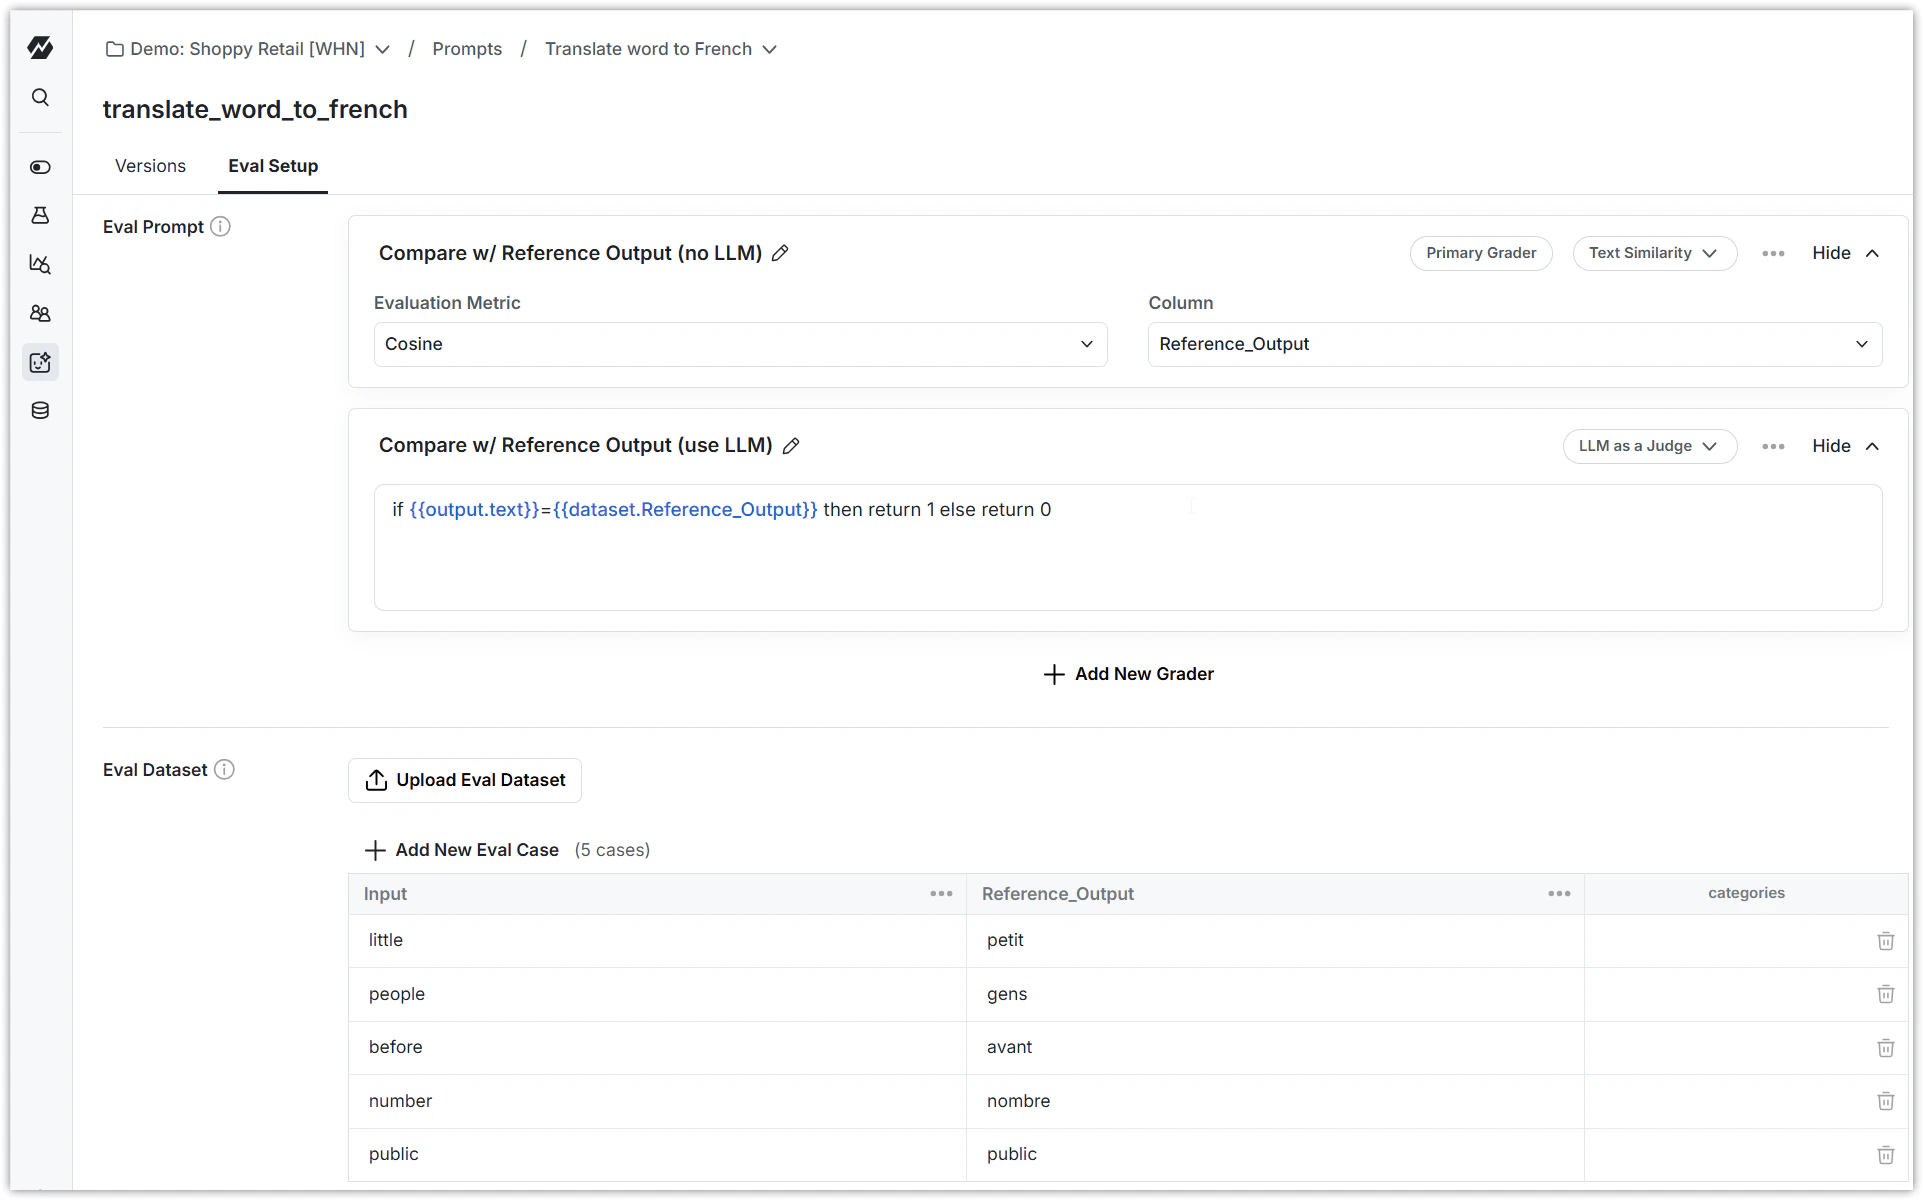Viewport: 1923px width, 1200px height.
Task: Select the analytics chart icon in sidebar
Action: click(x=40, y=264)
